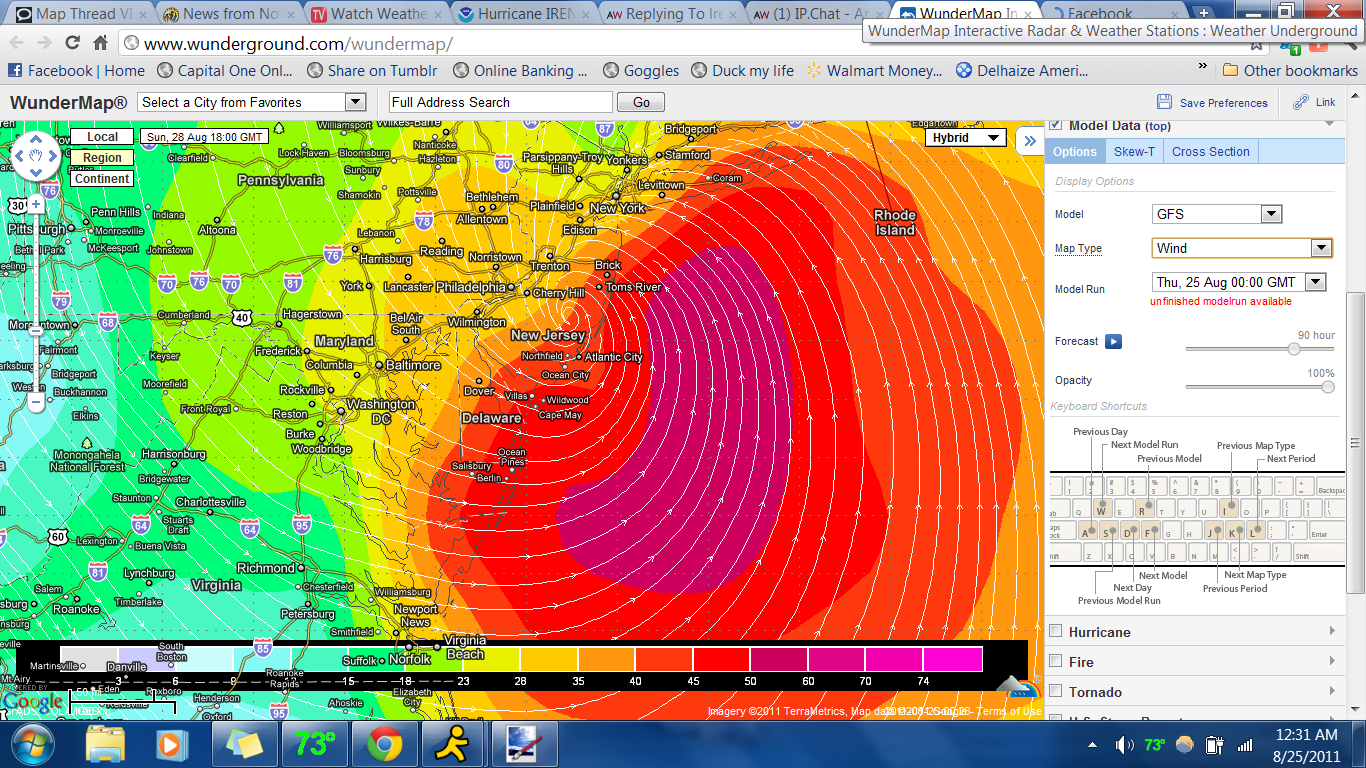Click the Full Address Search field
Viewport: 1366px width, 768px height.
tap(500, 102)
